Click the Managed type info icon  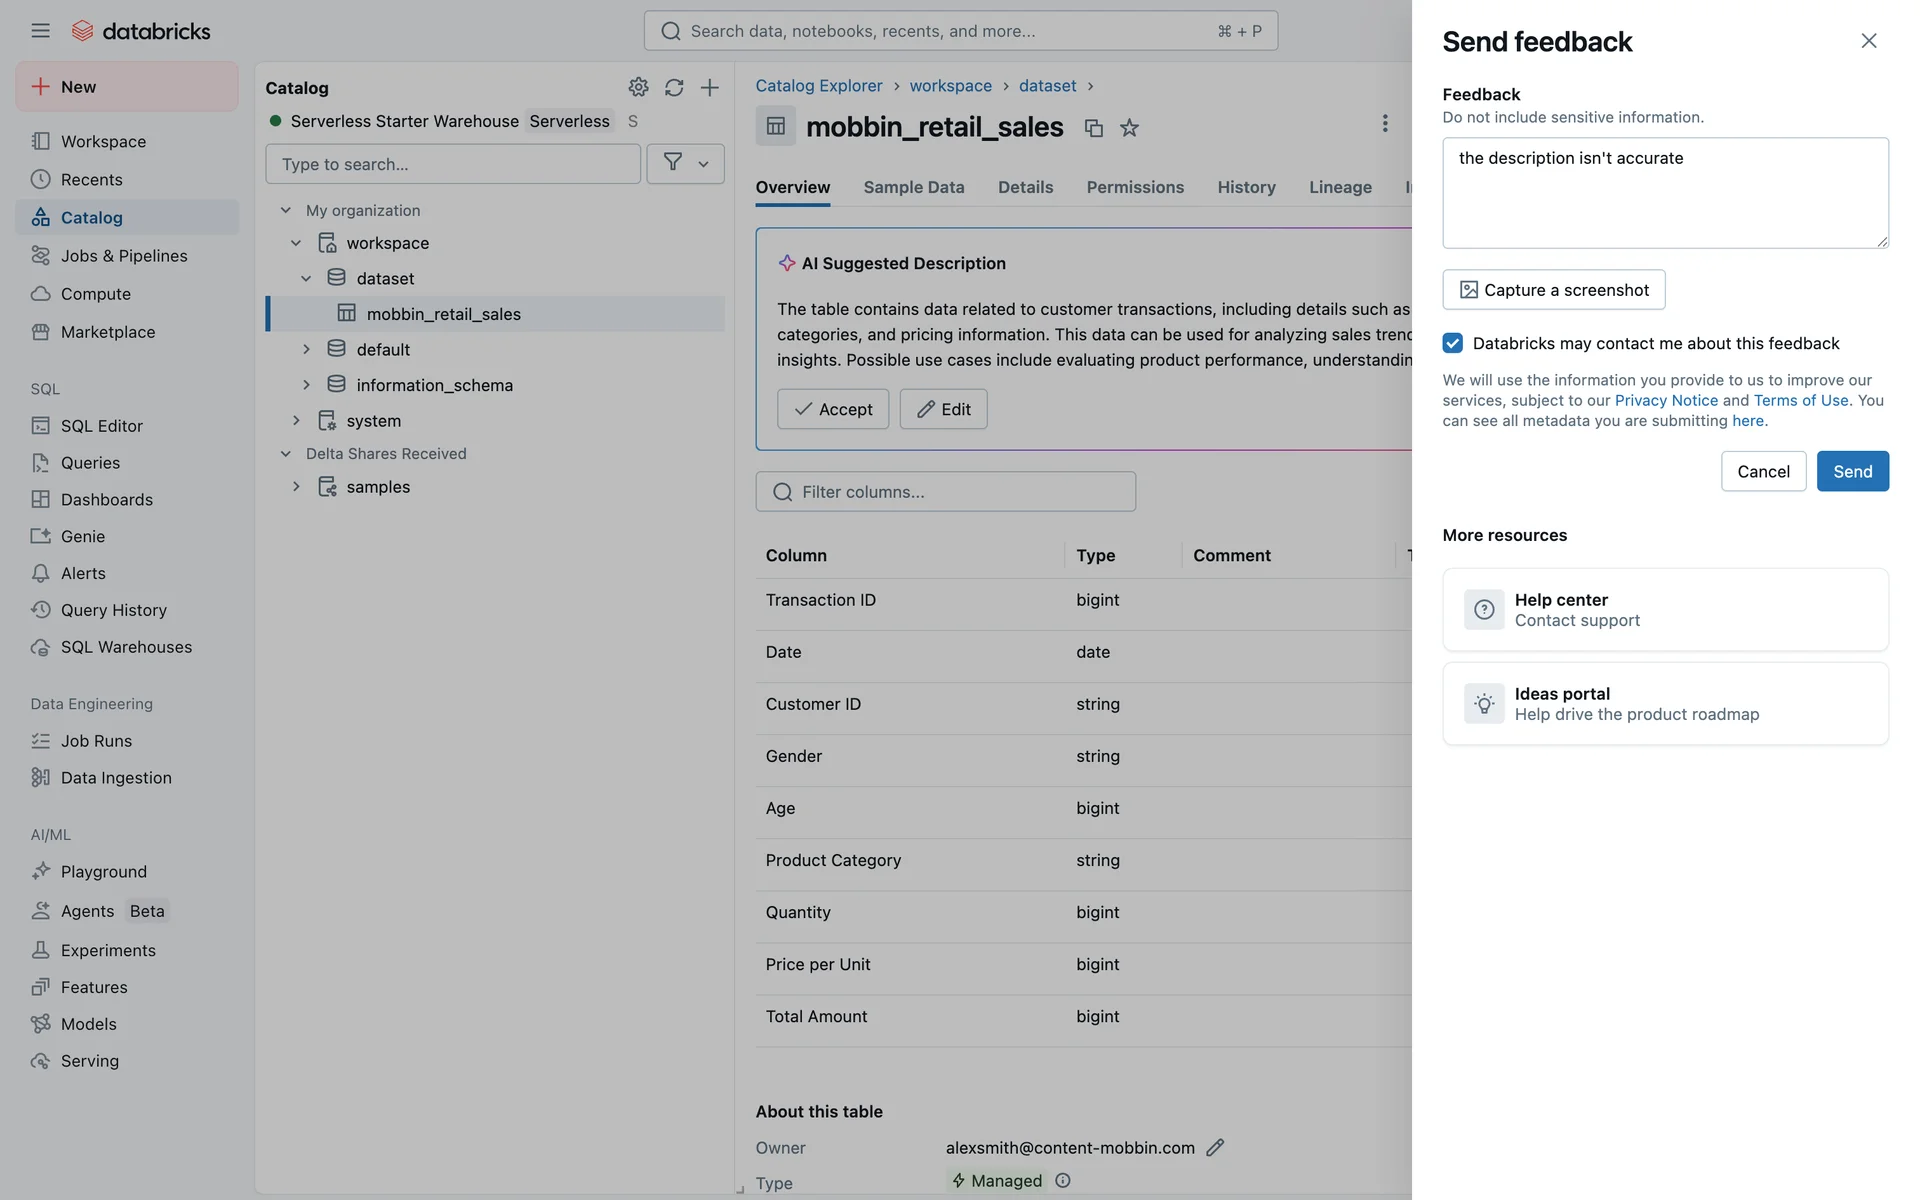pyautogui.click(x=1063, y=1181)
